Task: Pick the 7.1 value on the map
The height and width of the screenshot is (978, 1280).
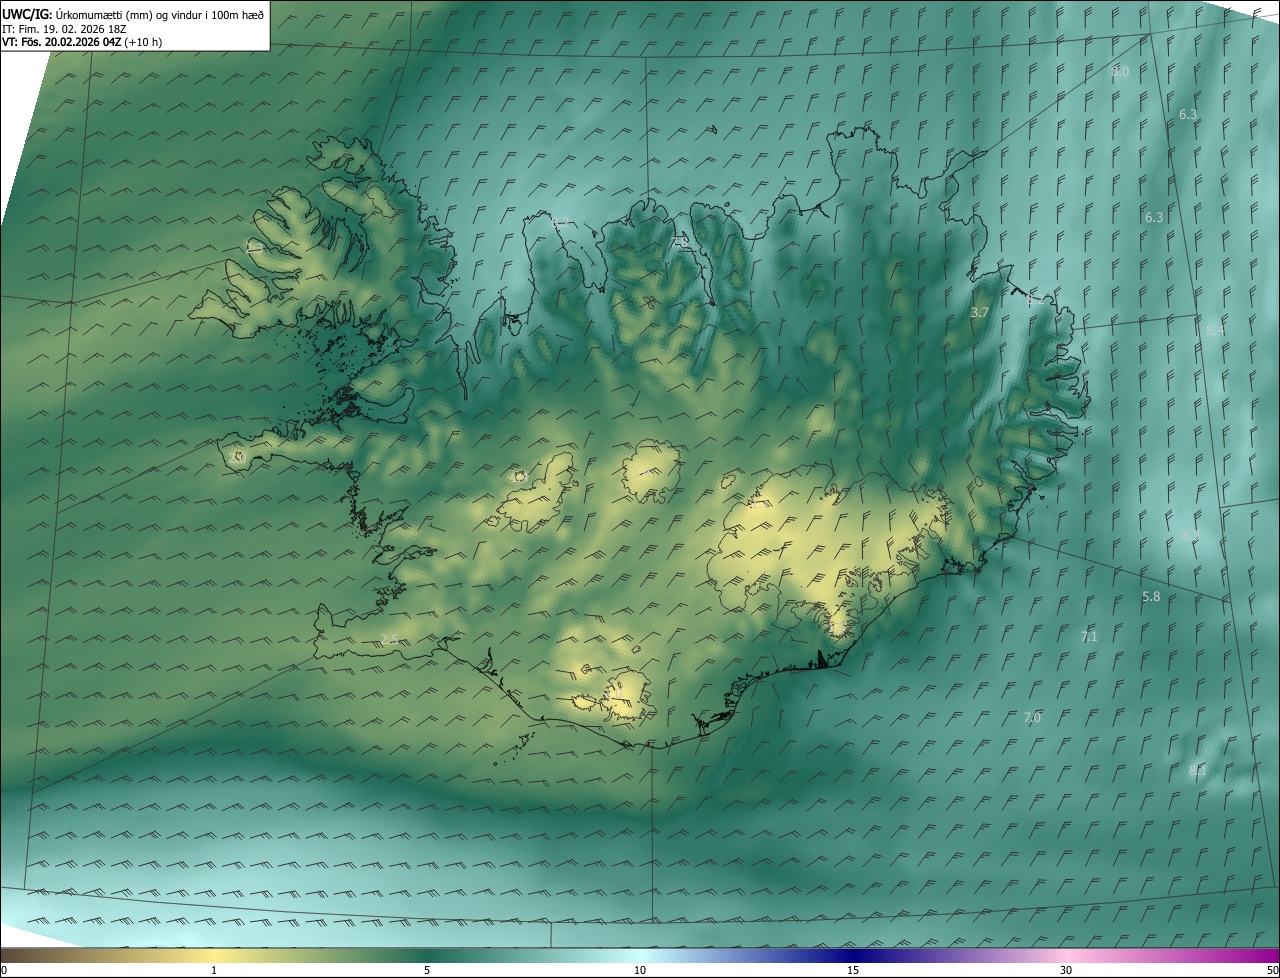Action: tap(1089, 637)
